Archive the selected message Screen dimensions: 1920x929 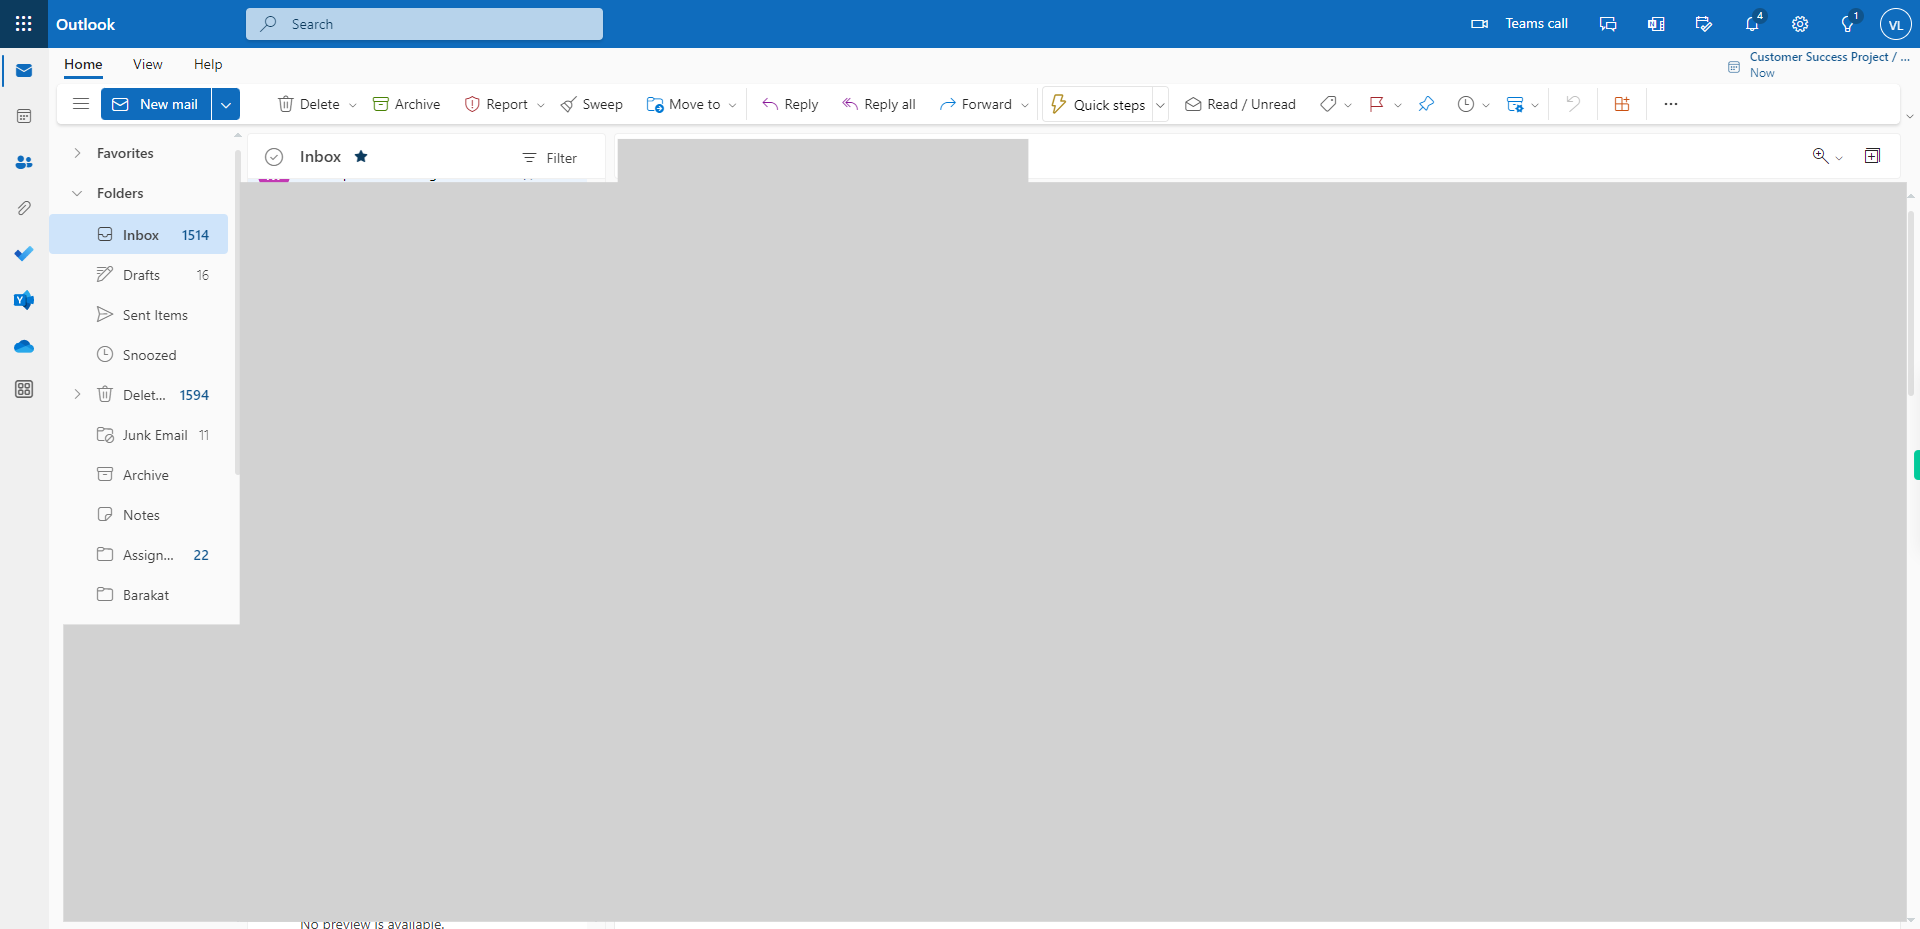[x=406, y=104]
